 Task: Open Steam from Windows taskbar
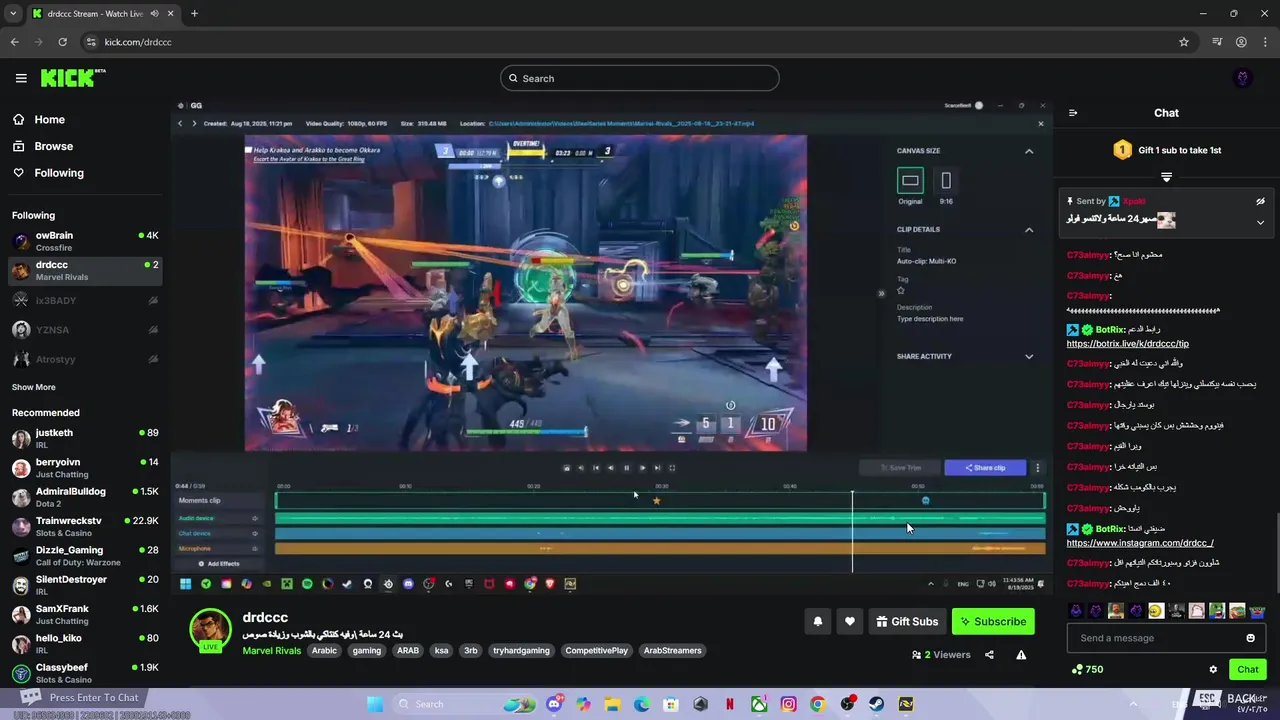(876, 704)
